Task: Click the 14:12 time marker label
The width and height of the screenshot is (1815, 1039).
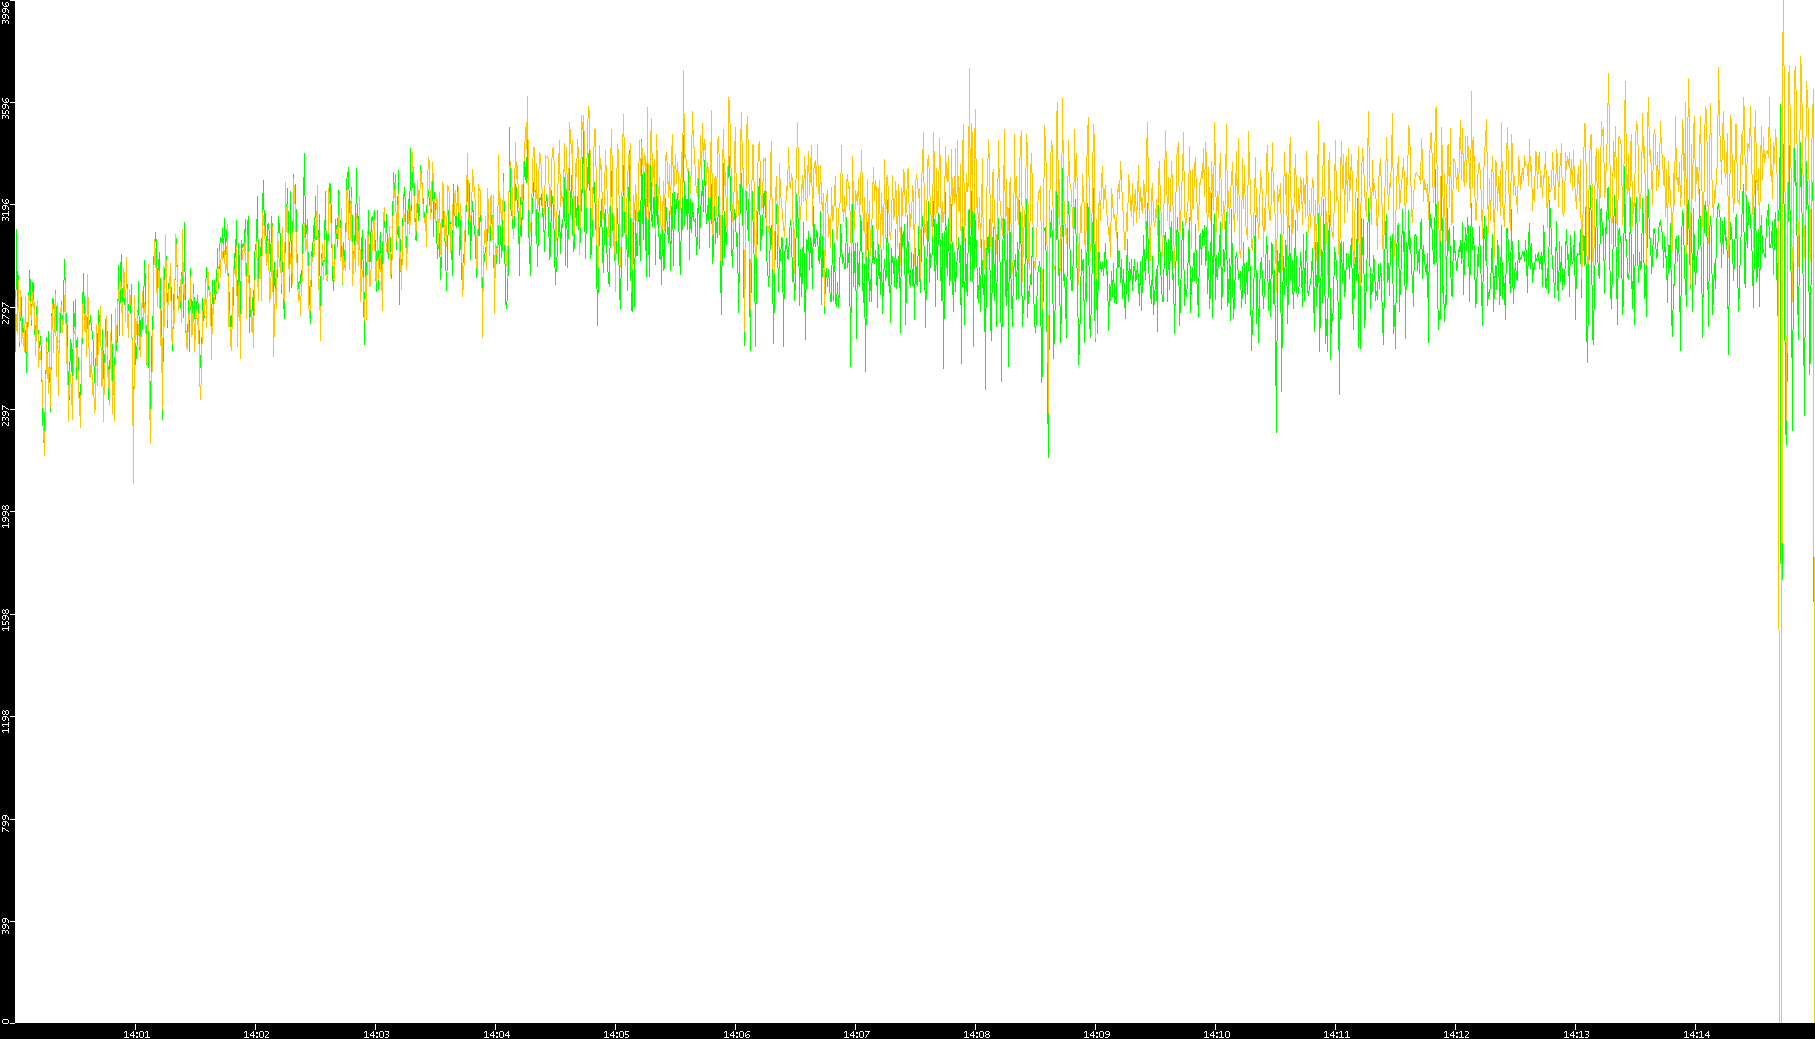Action: 1456,1034
